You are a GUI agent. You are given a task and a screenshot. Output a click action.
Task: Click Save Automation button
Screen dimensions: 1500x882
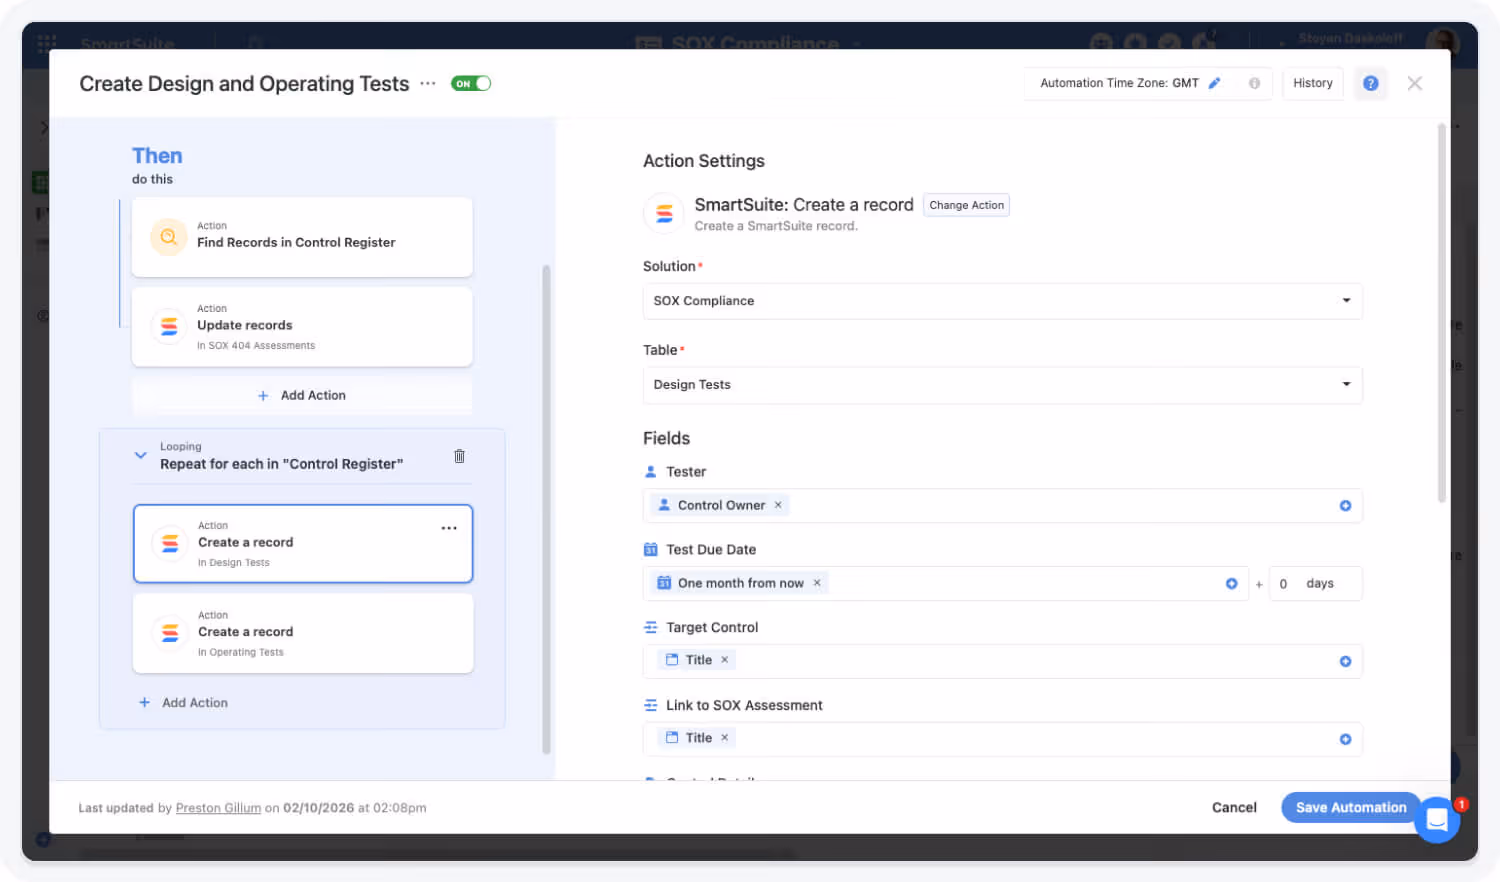tap(1350, 808)
